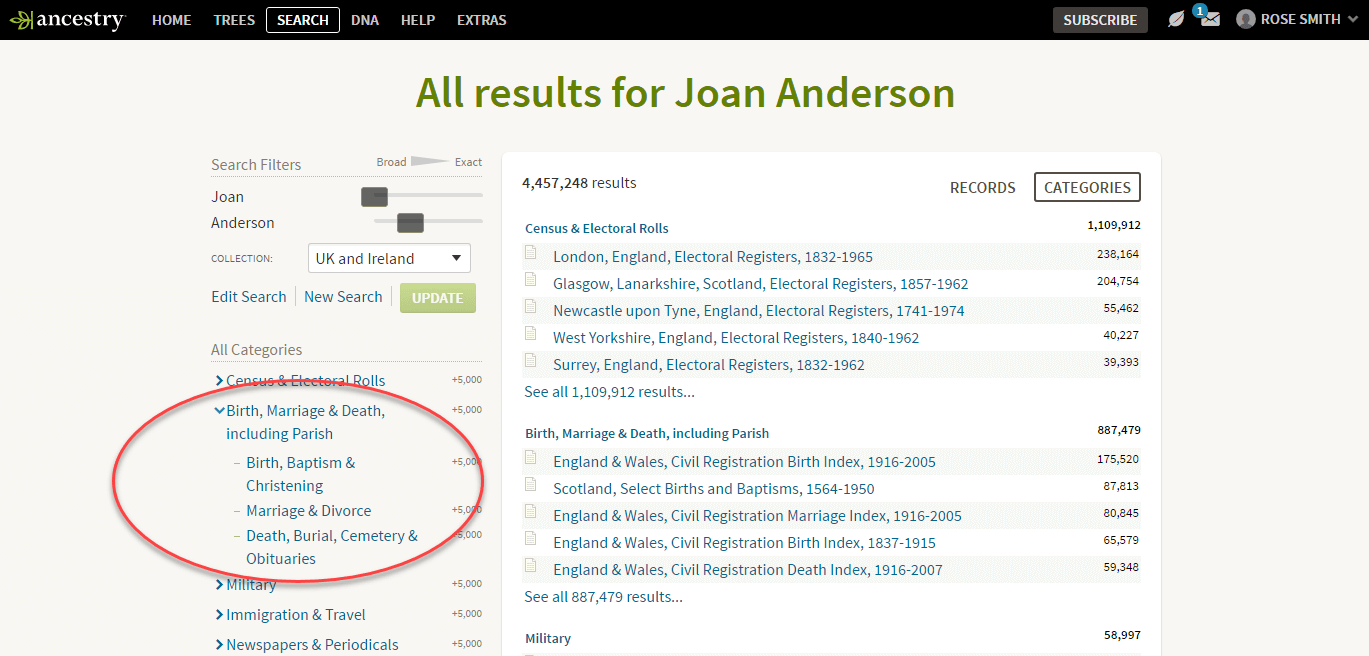The image size is (1369, 656).
Task: Open Newcastle upon Tyne Electoral Registers
Action: tap(759, 310)
